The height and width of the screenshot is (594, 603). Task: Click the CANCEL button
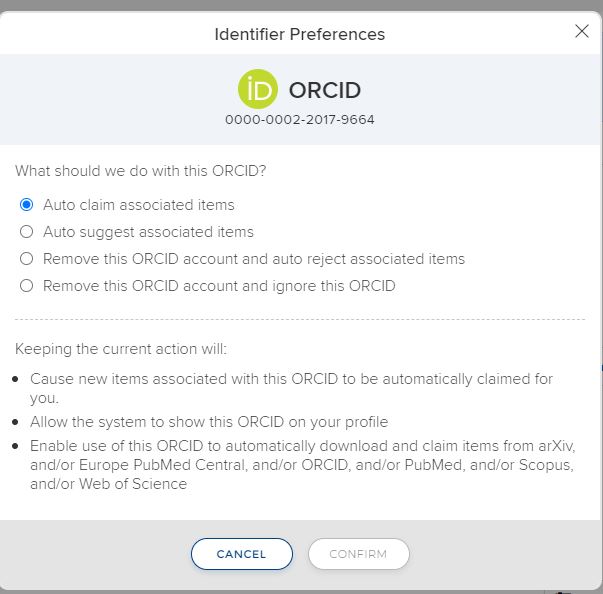click(242, 554)
